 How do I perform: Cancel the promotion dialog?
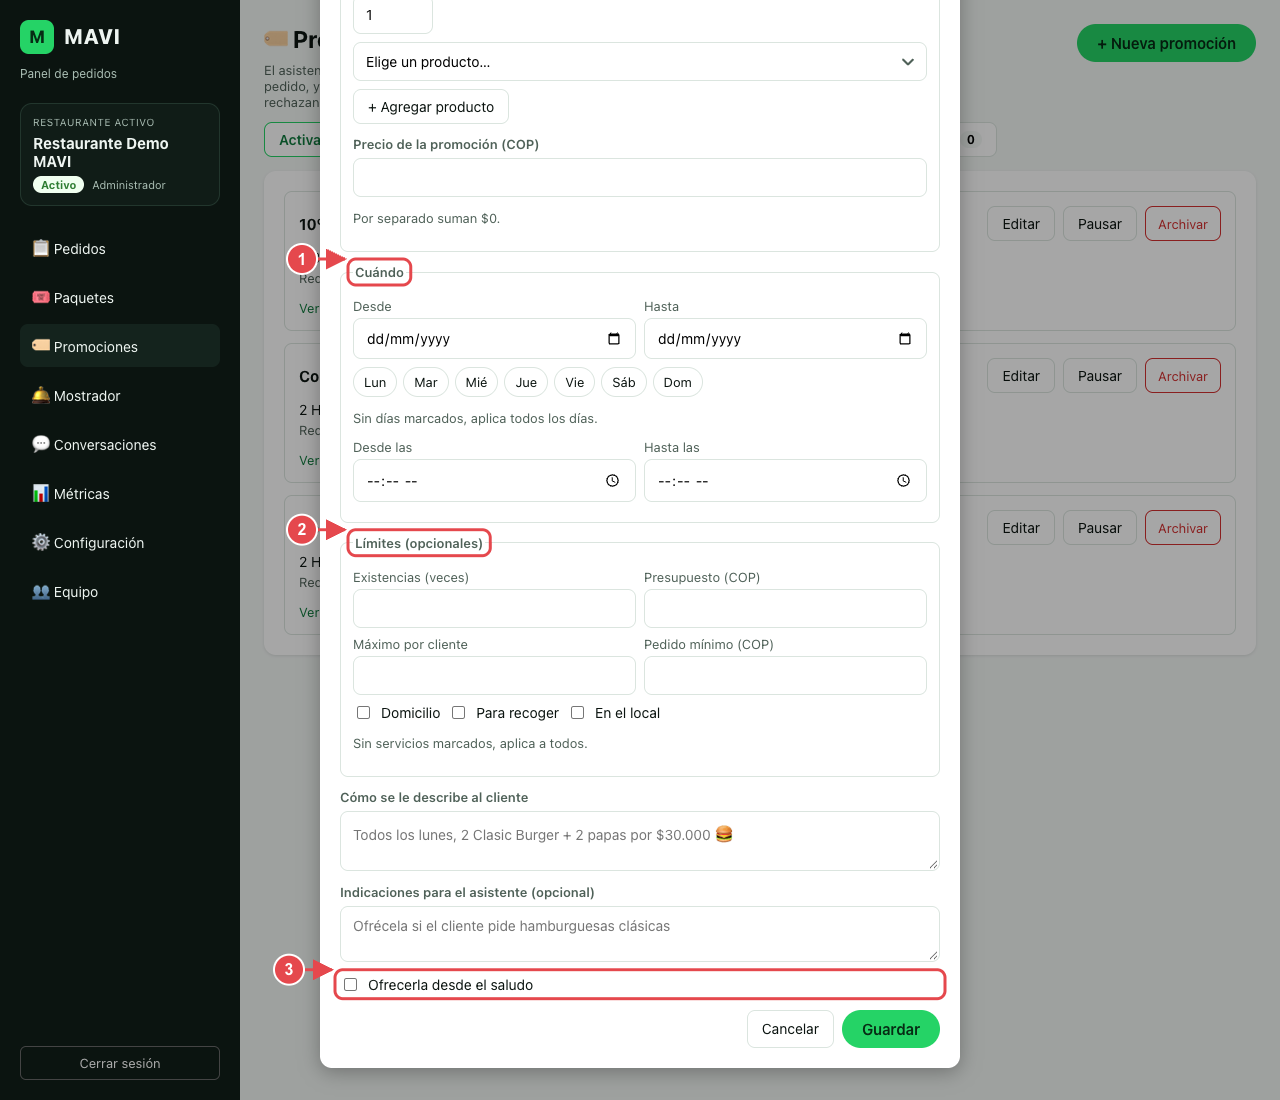790,1029
